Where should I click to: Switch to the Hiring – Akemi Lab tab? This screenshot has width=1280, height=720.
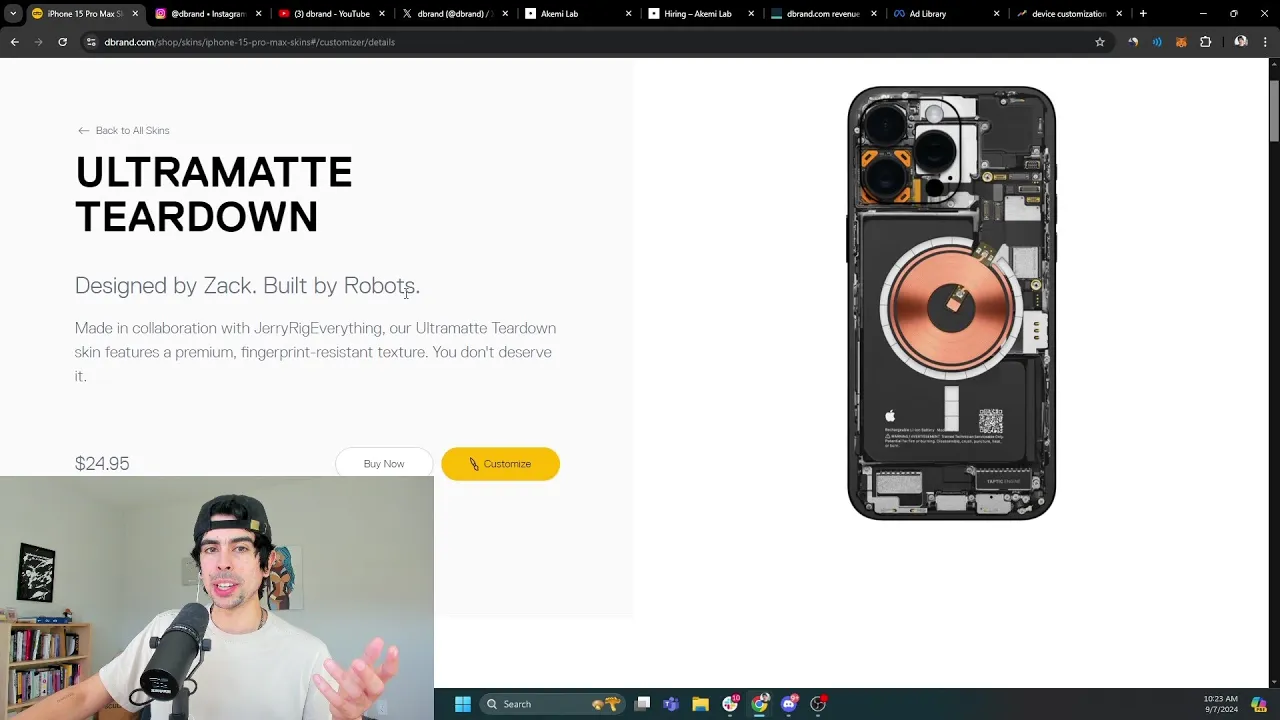[x=700, y=14]
